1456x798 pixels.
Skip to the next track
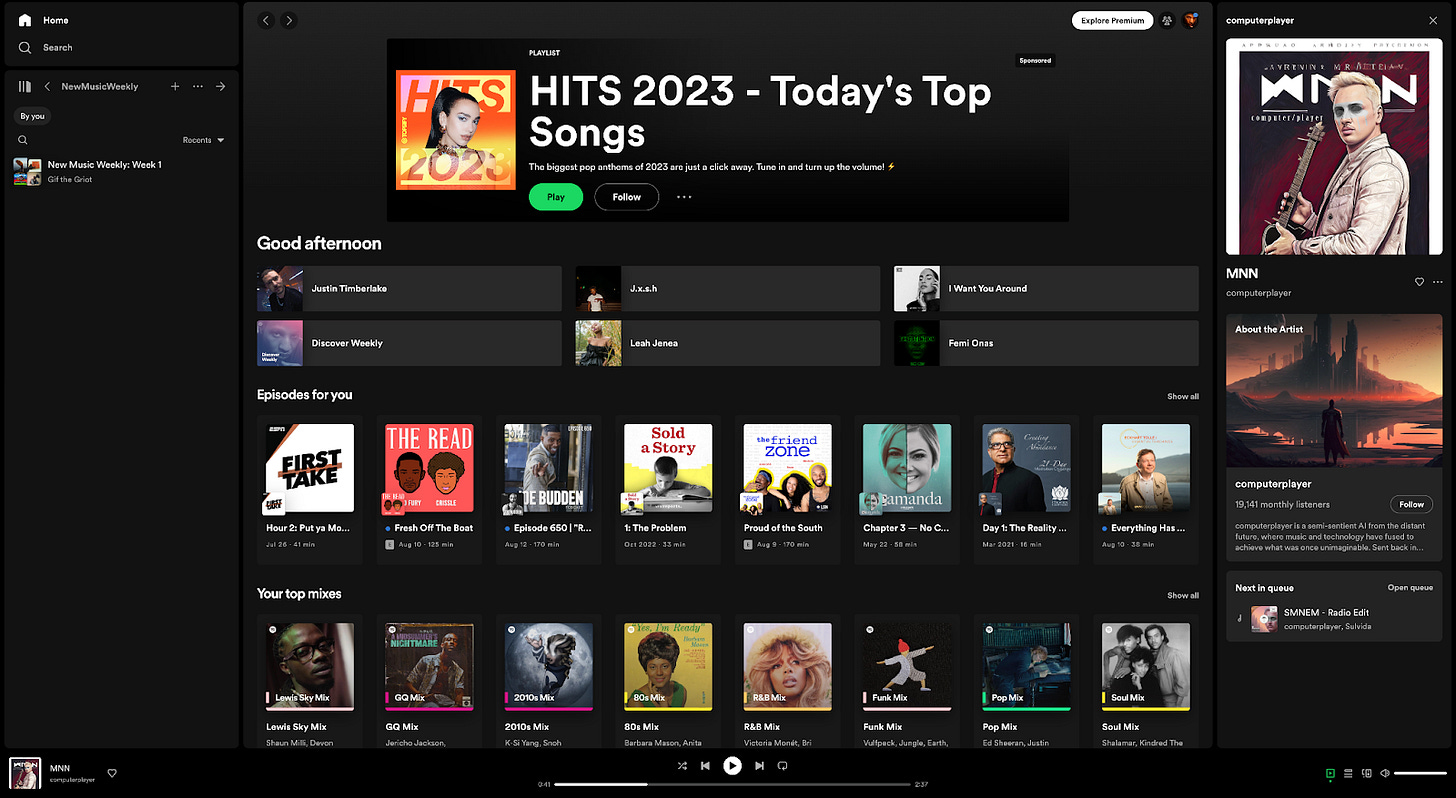[x=759, y=766]
